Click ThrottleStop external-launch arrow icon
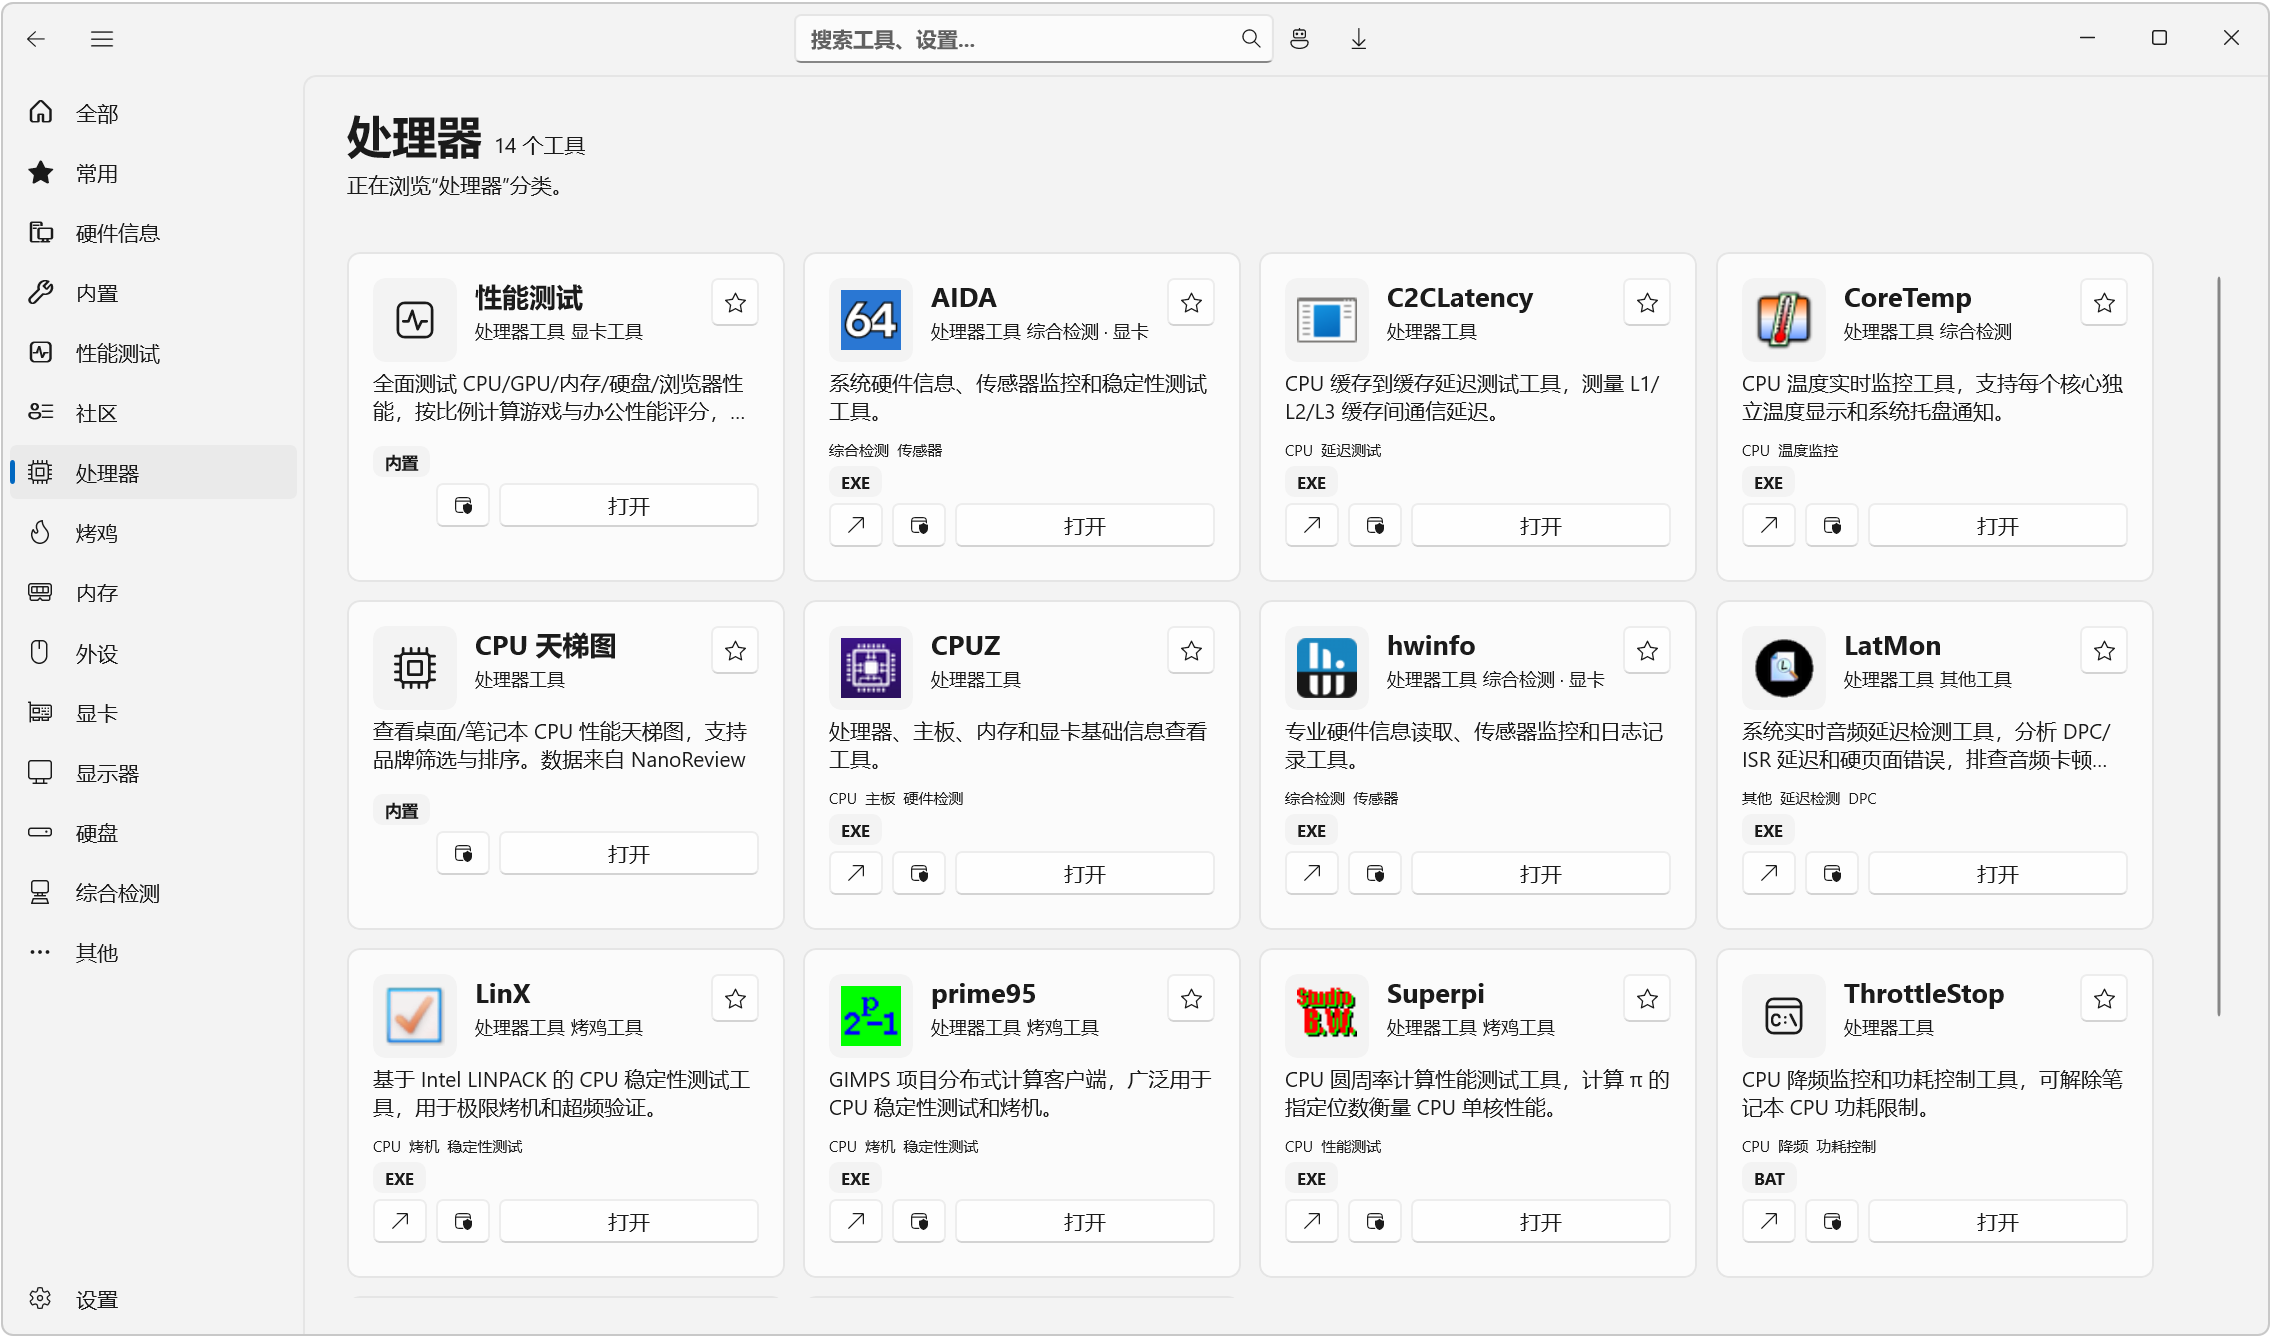Screen dimensions: 2272x1338 (1769, 1222)
